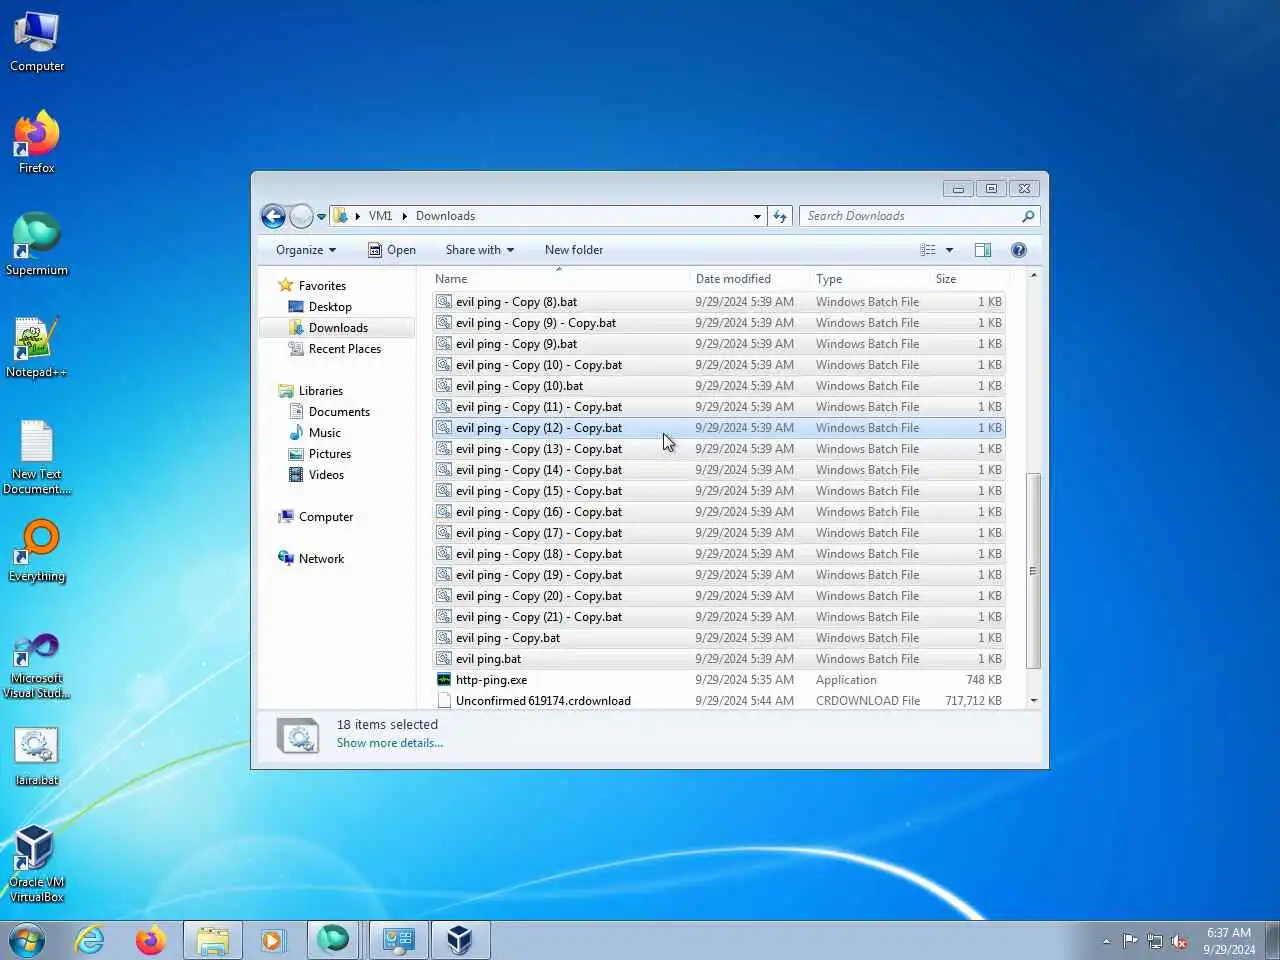Image resolution: width=1280 pixels, height=960 pixels.
Task: Select file evil ping - Copy (21) - Copy.bat
Action: (718, 617)
